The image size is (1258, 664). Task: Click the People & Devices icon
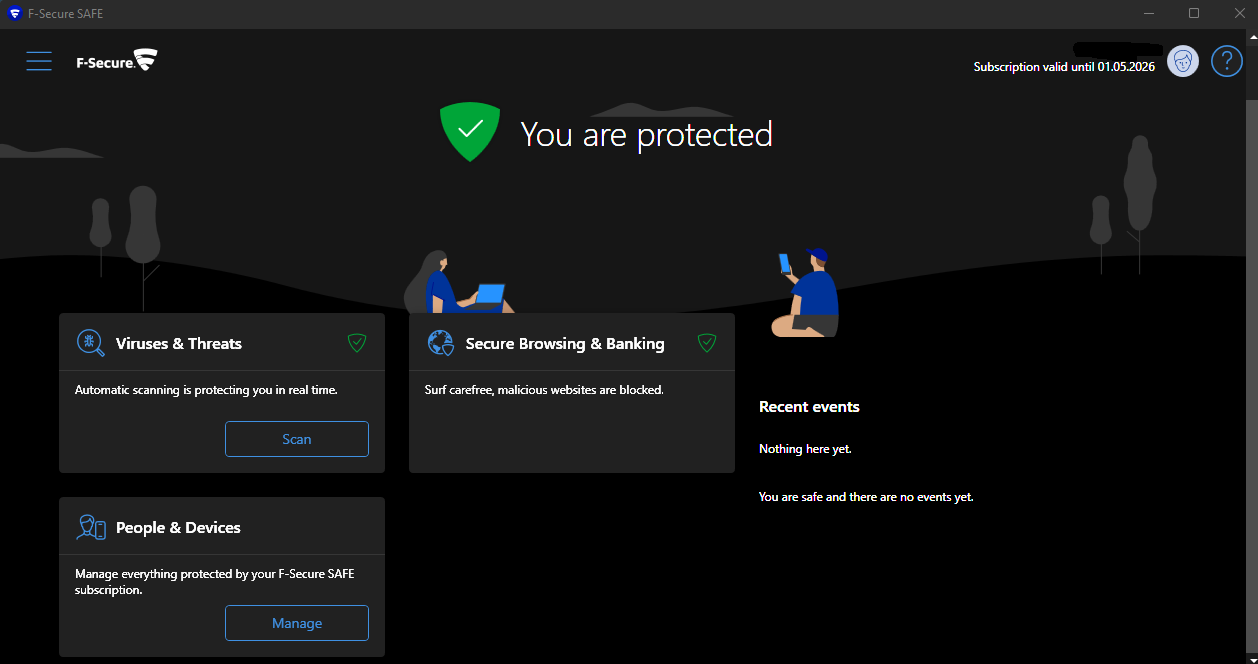pyautogui.click(x=91, y=527)
